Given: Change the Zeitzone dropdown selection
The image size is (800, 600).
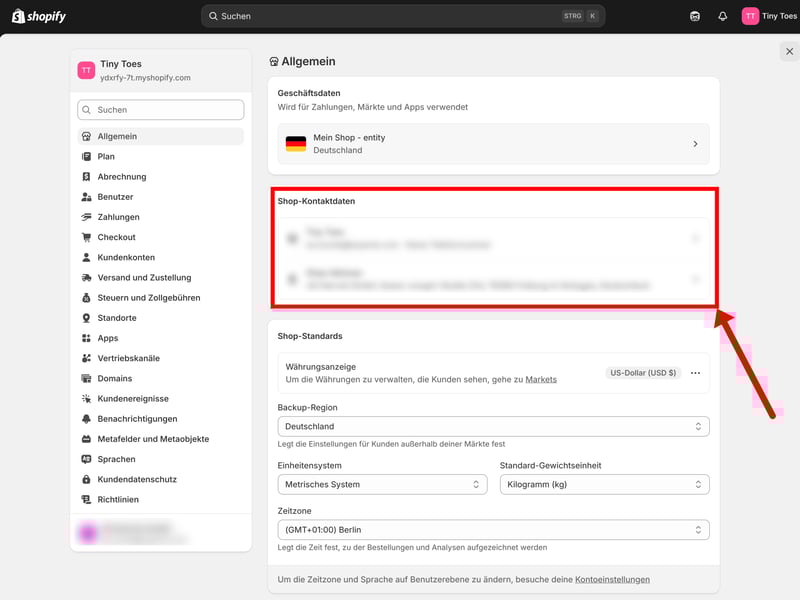Looking at the screenshot, I should (x=493, y=529).
